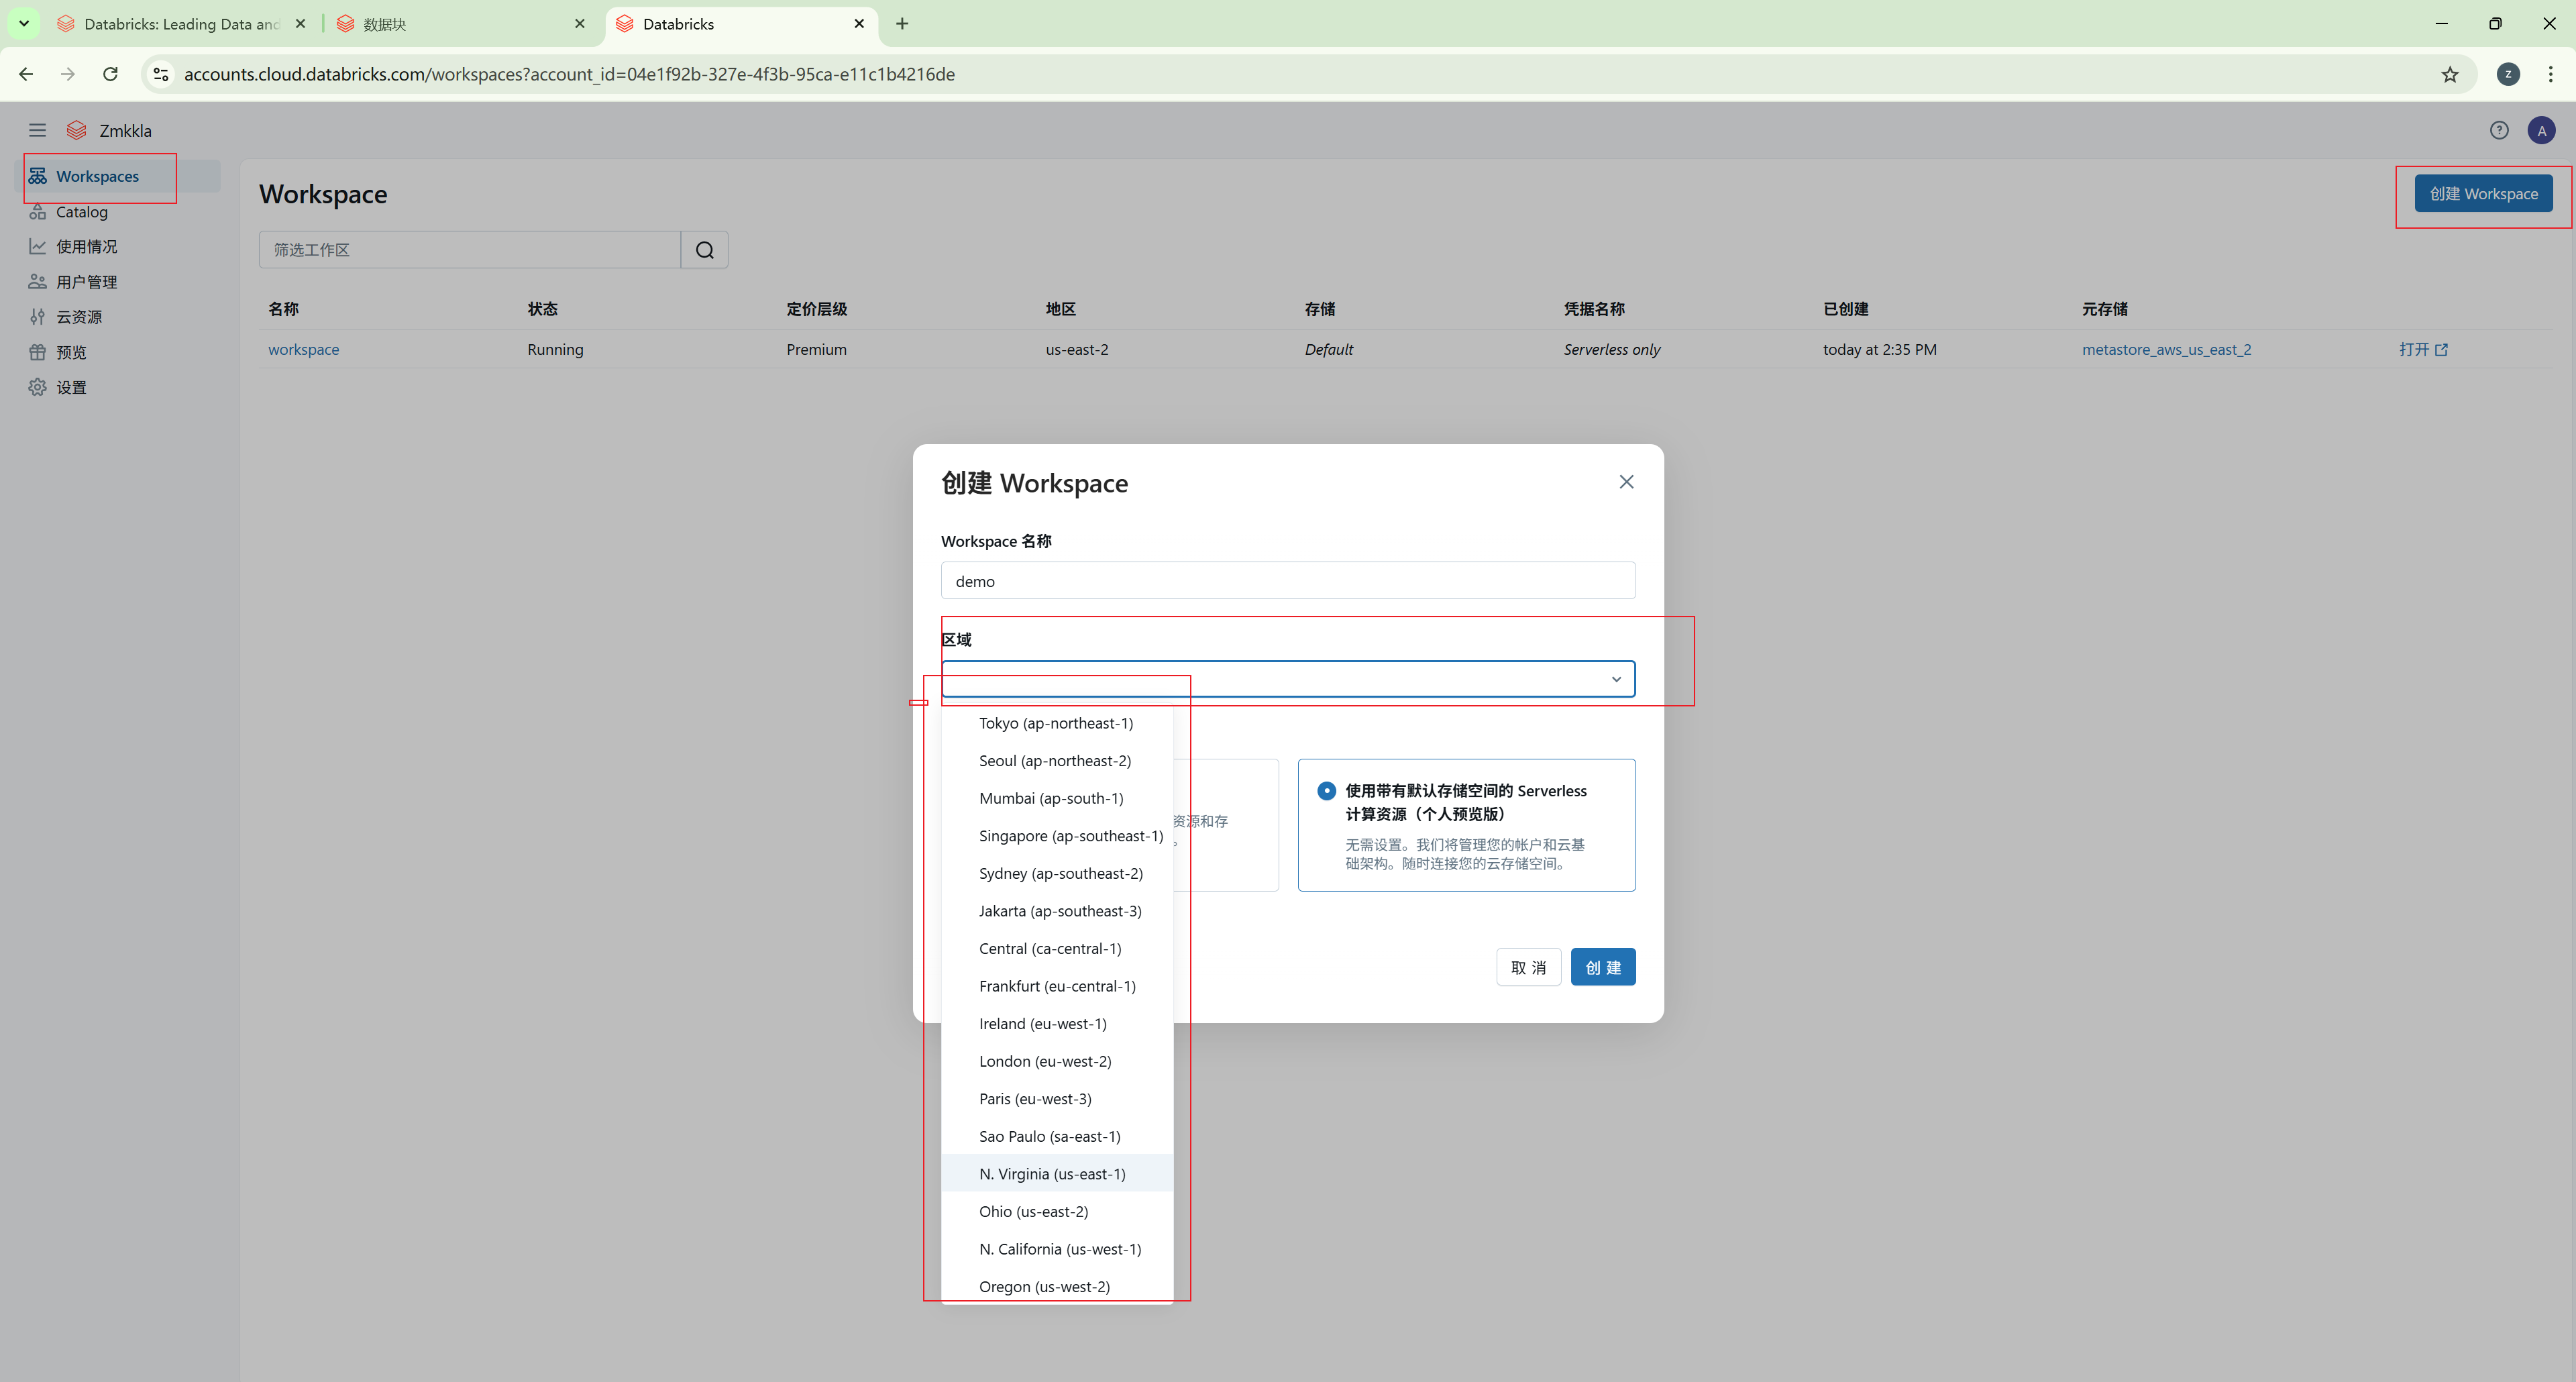Select Mumbai (ap-south-1) region
This screenshot has height=1382, width=2576.
coord(1057,798)
